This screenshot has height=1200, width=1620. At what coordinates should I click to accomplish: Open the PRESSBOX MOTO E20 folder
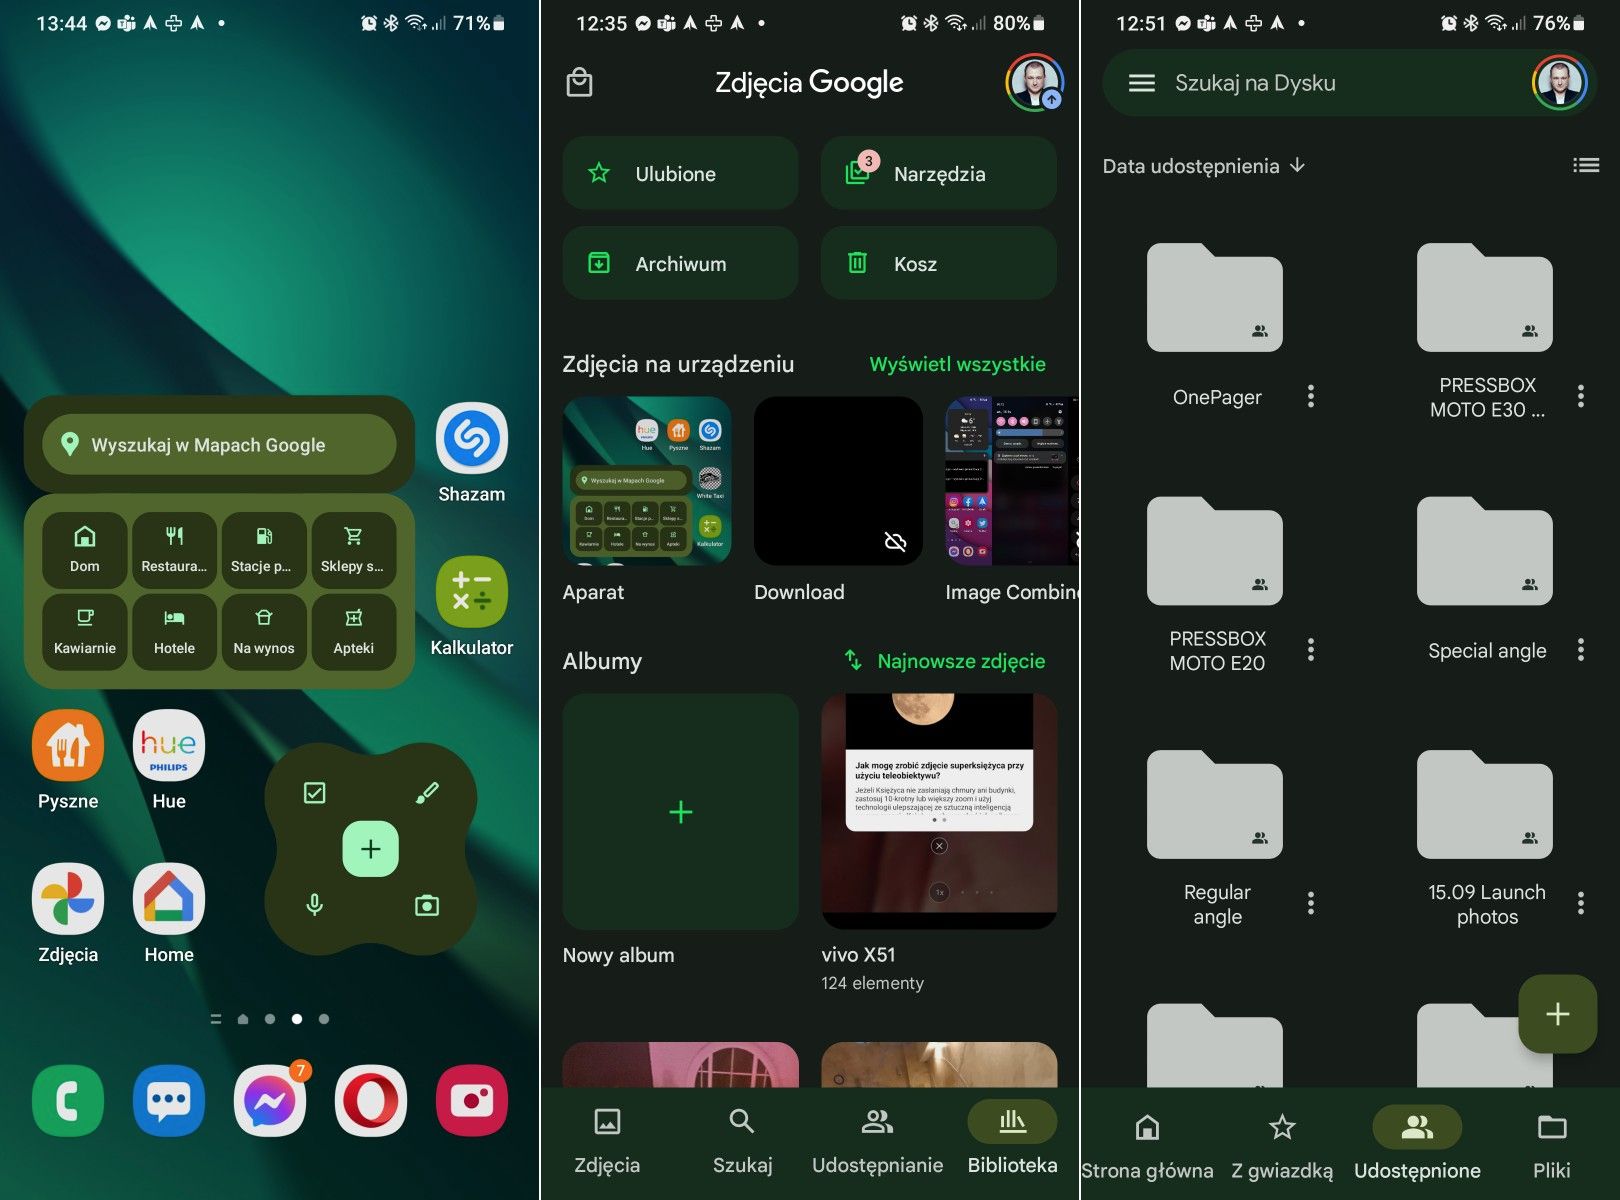(1215, 551)
